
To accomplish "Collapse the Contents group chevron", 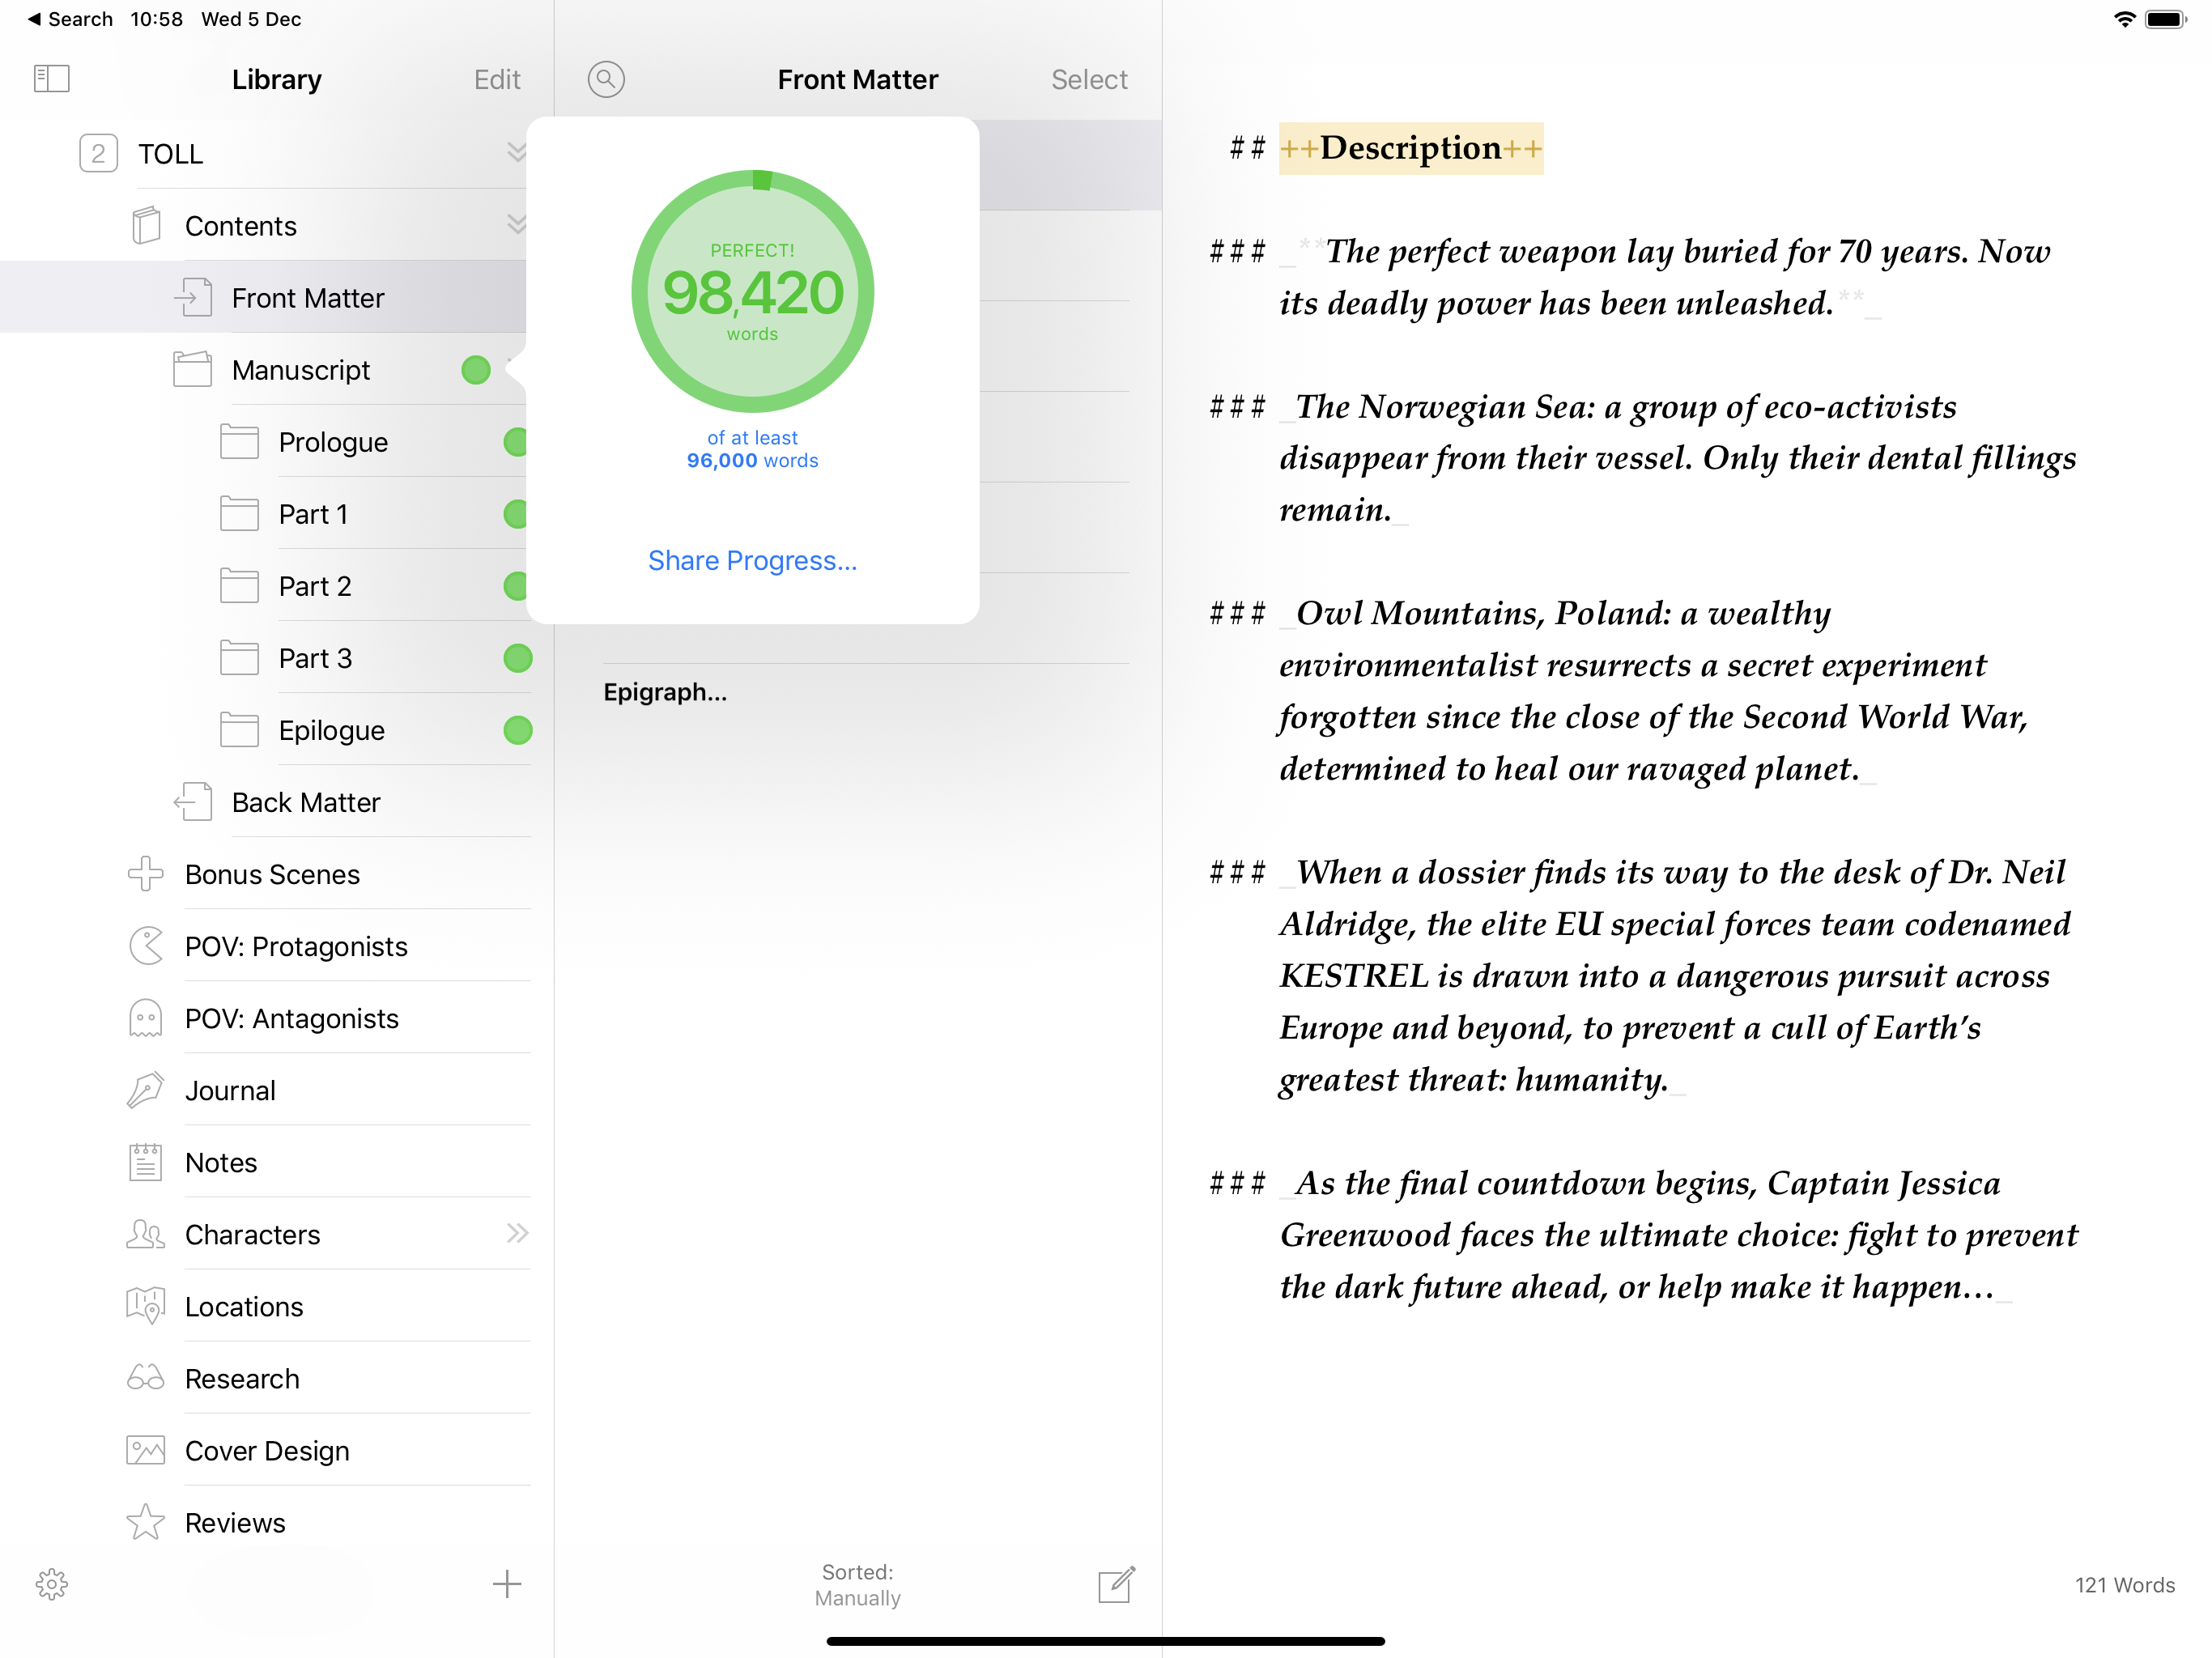I will coord(516,224).
